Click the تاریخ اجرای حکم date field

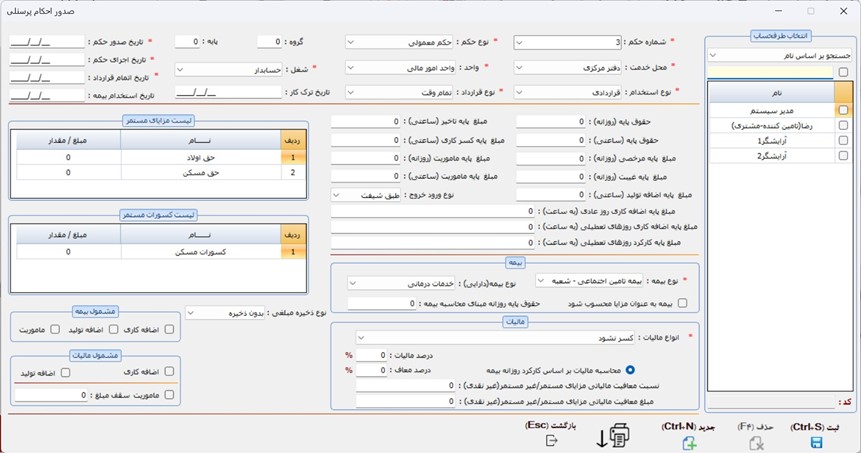47,60
